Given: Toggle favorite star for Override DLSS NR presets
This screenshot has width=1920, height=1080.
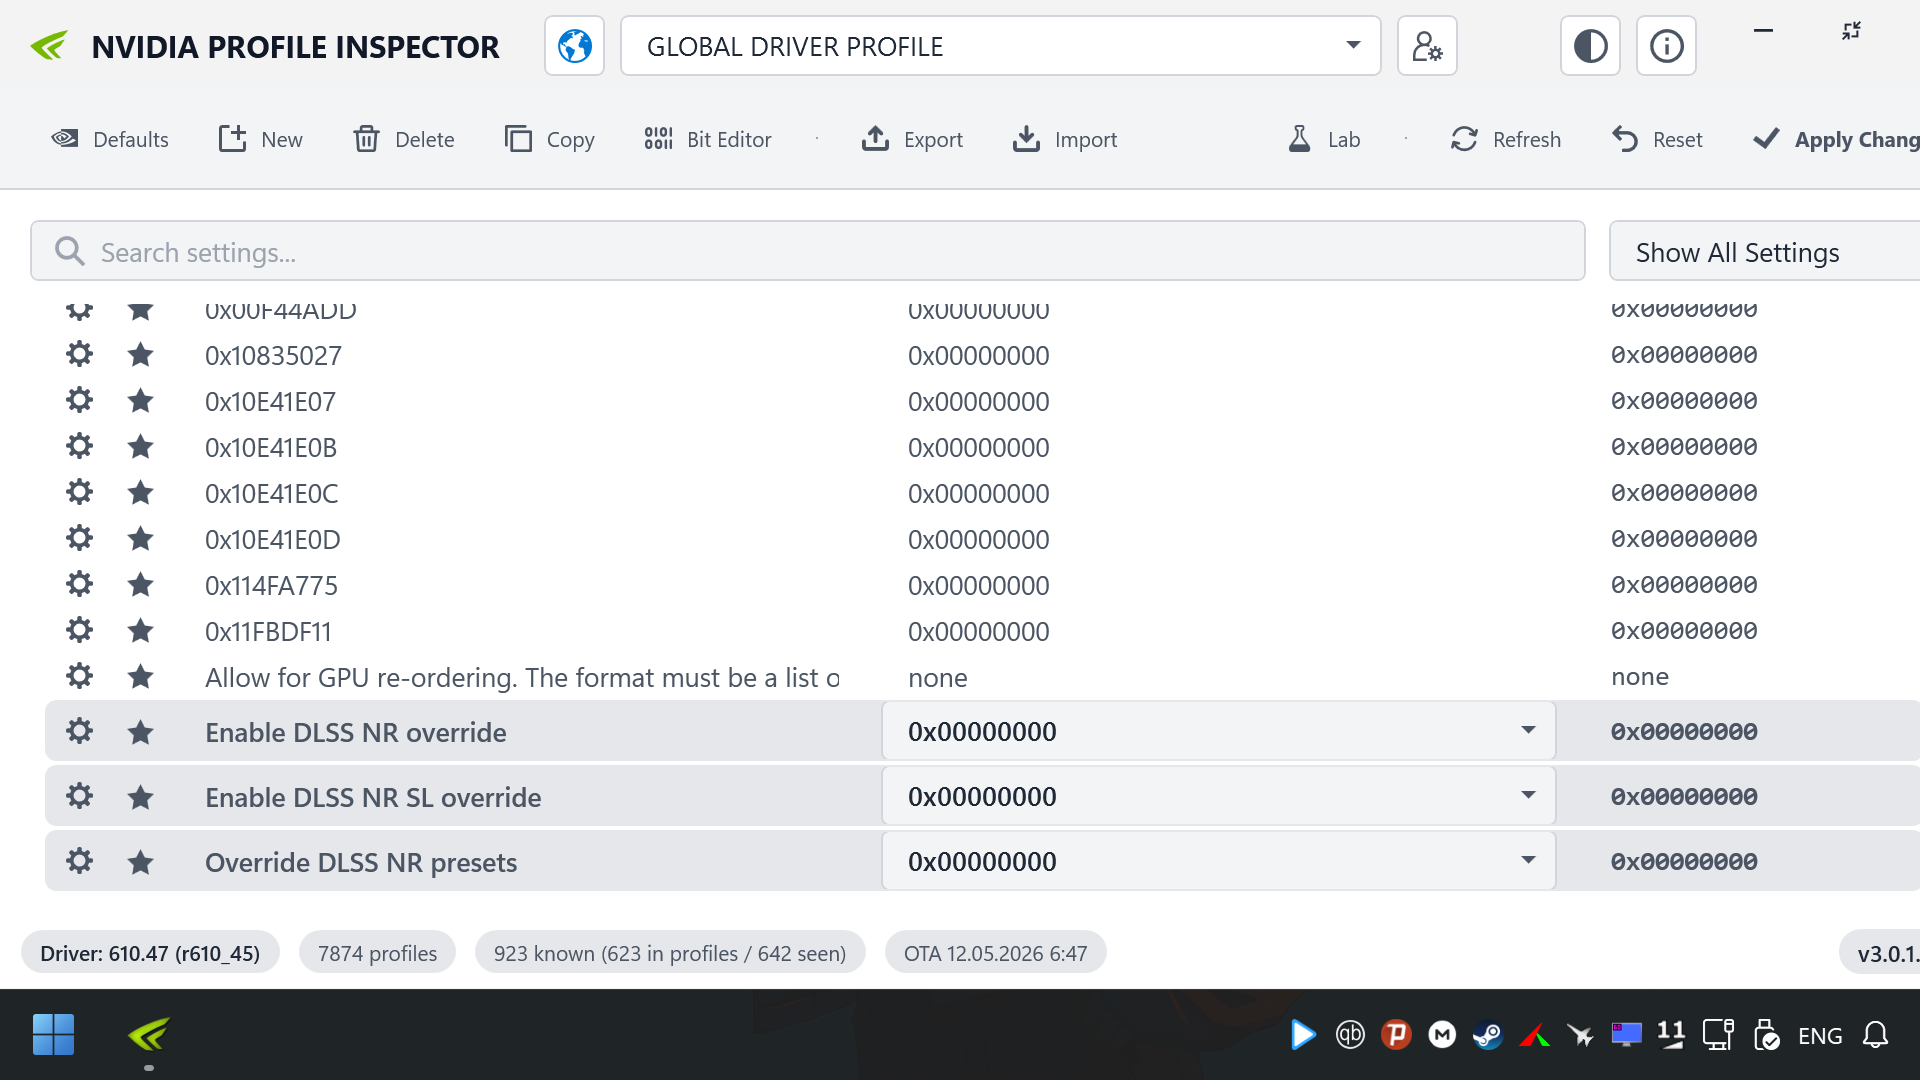Looking at the screenshot, I should pos(140,862).
